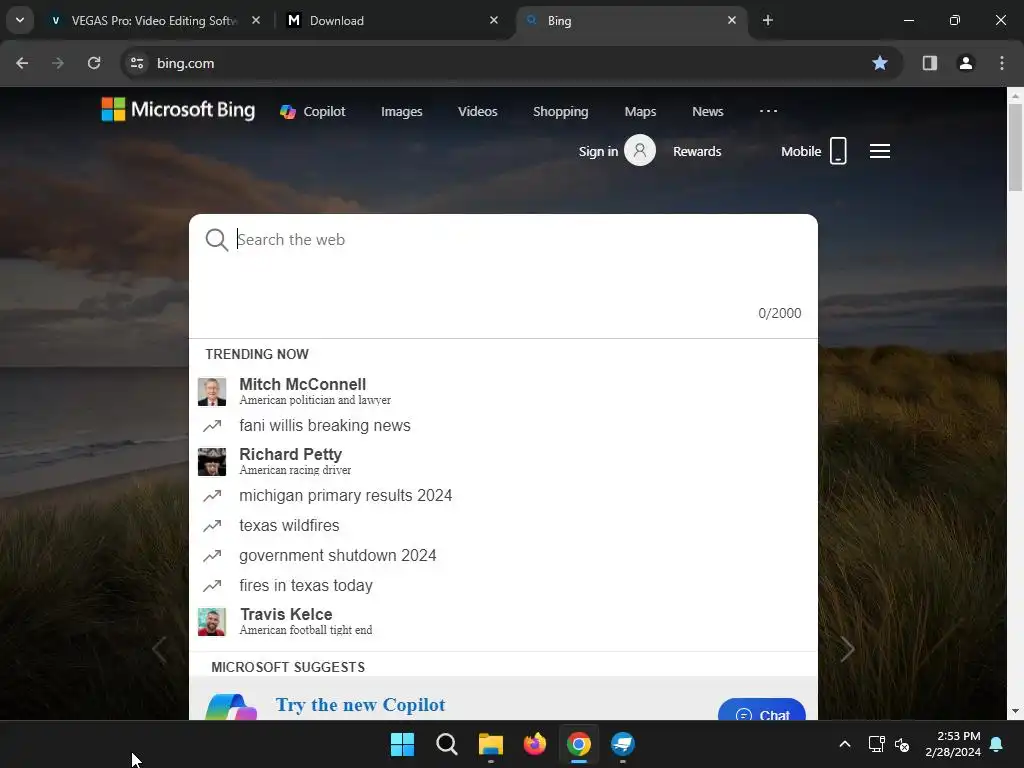
Task: Open File Explorer from taskbar
Action: tap(490, 744)
